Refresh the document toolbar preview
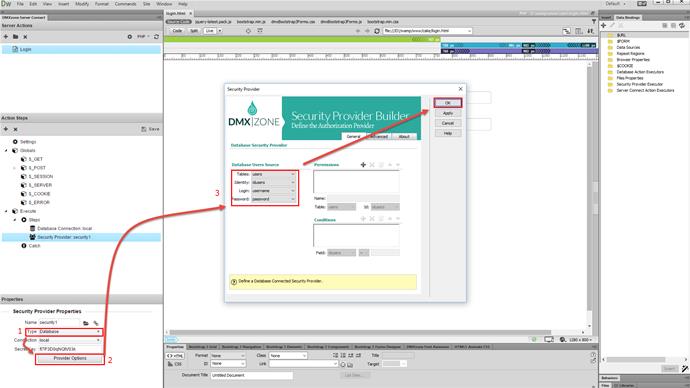This screenshot has width=690, height=388. point(377,31)
